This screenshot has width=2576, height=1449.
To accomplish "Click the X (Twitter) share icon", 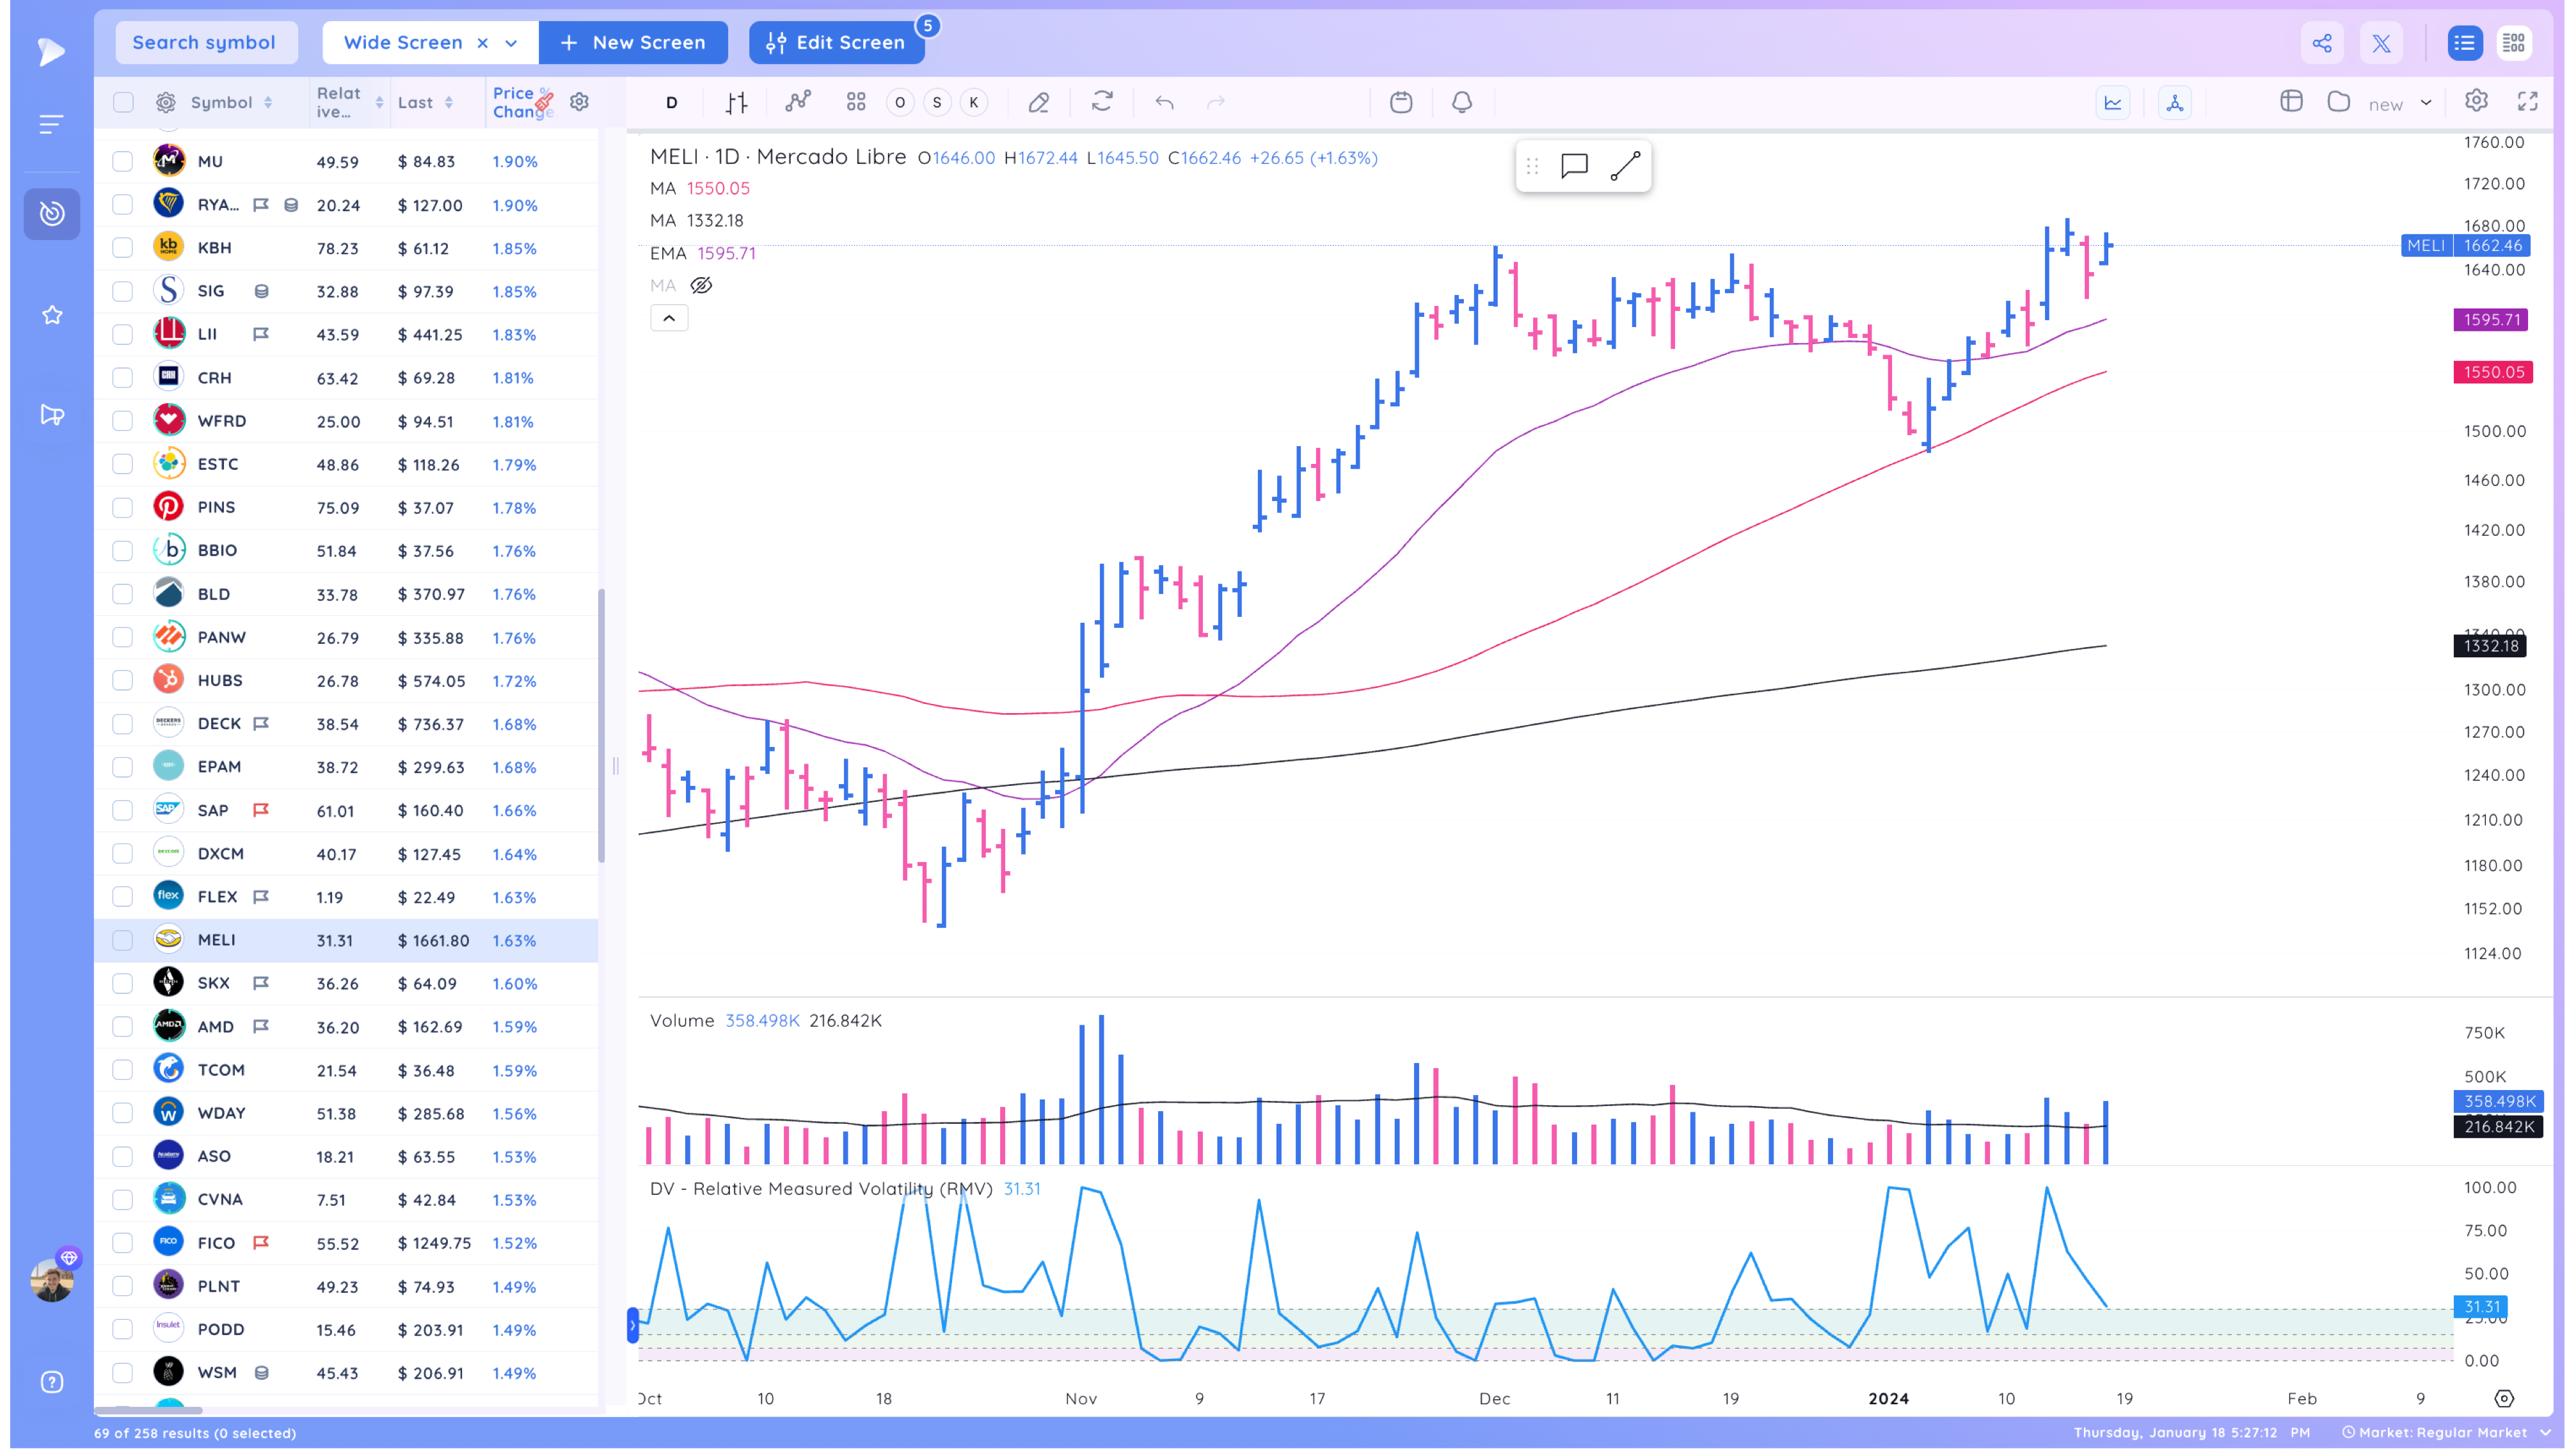I will (x=2381, y=43).
